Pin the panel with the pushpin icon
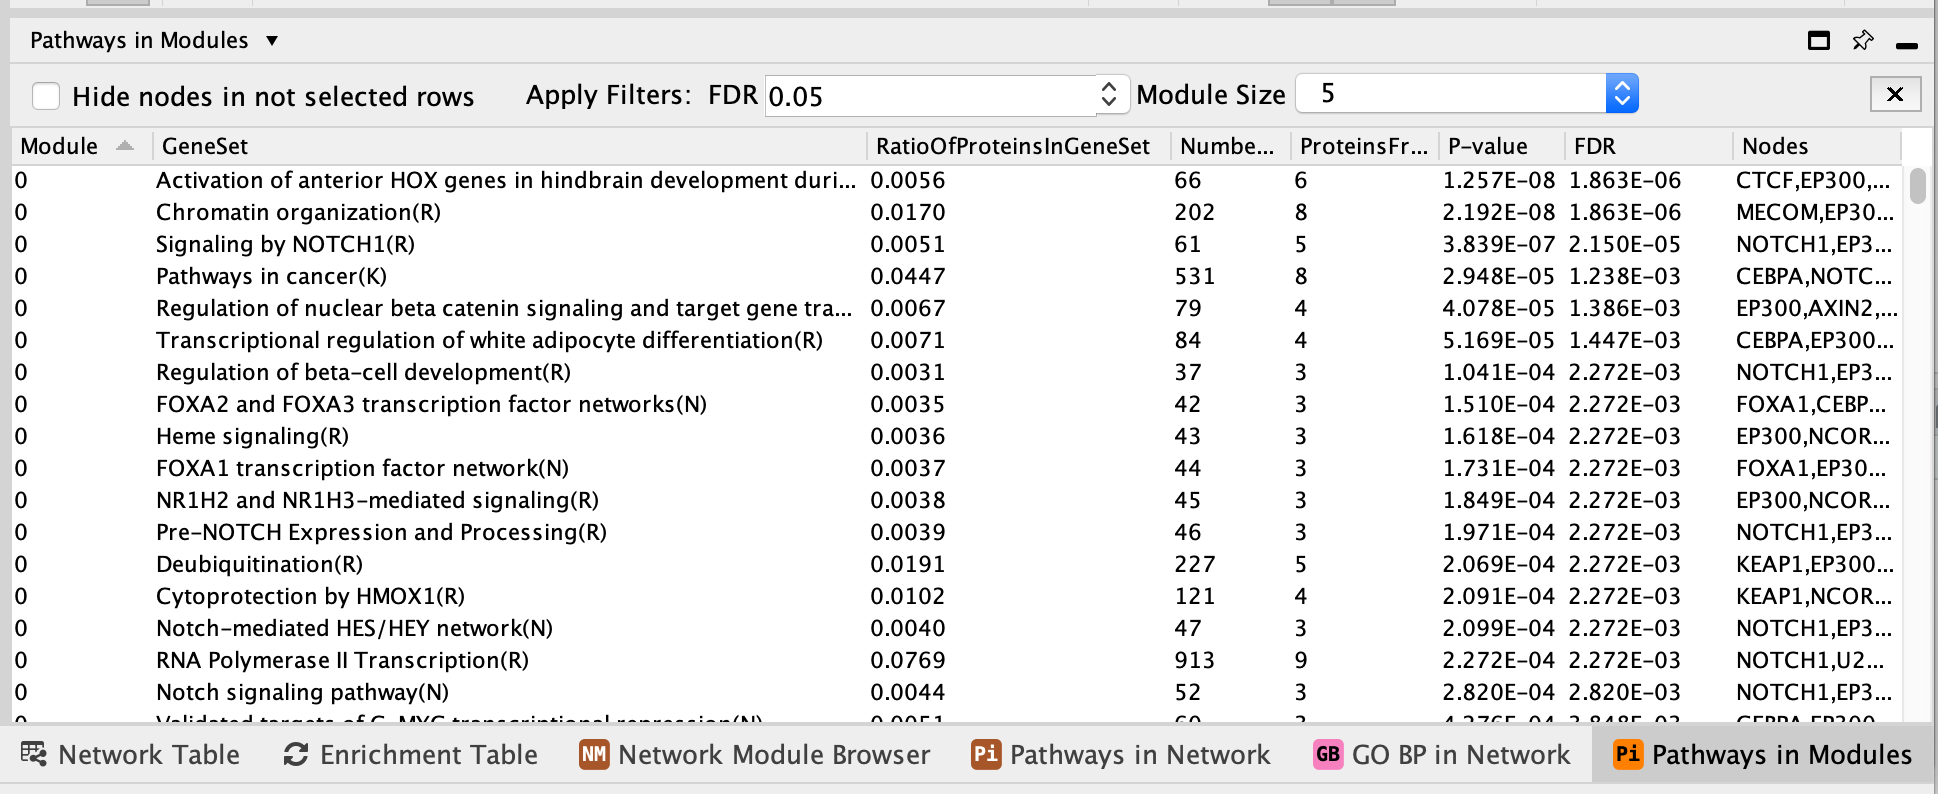This screenshot has width=1938, height=794. pyautogui.click(x=1862, y=41)
